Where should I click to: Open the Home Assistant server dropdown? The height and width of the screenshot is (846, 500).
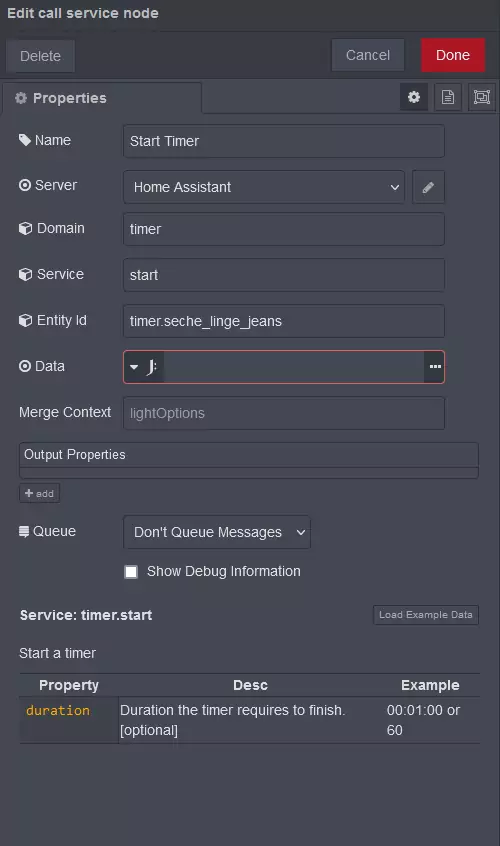pyautogui.click(x=264, y=187)
